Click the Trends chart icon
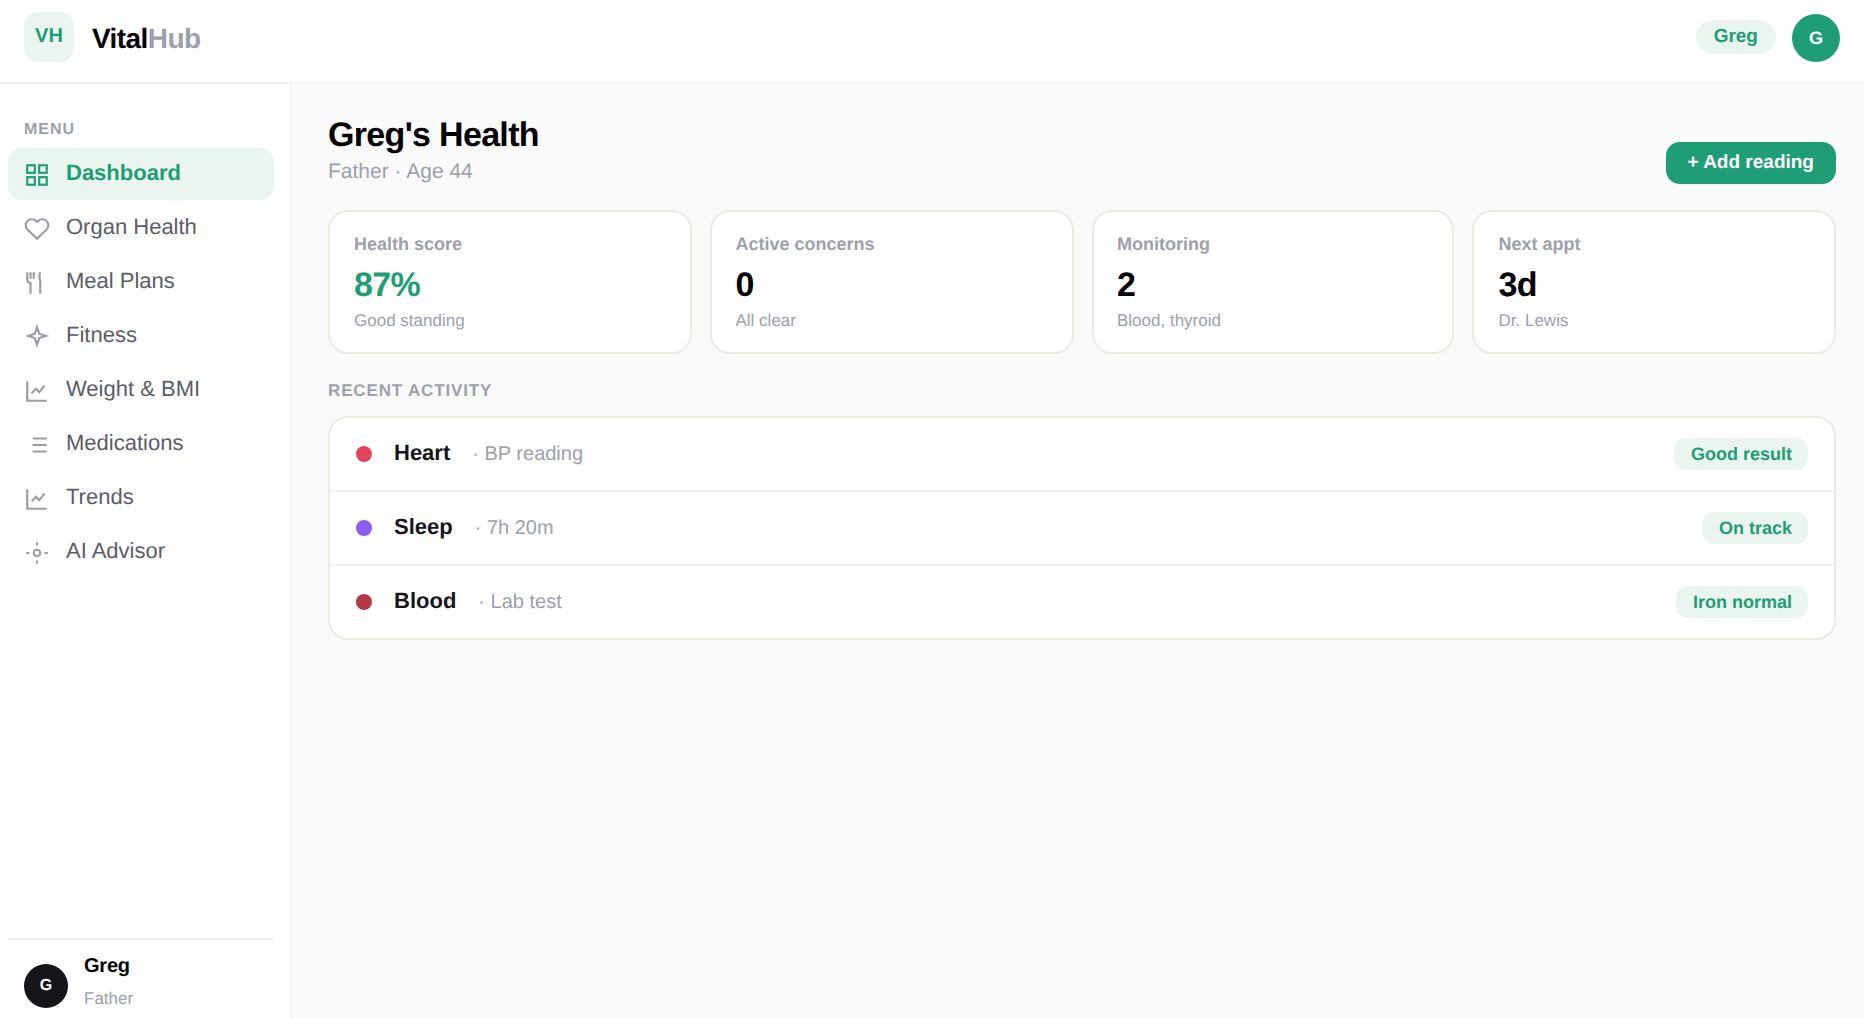The image size is (1864, 1018). click(37, 498)
